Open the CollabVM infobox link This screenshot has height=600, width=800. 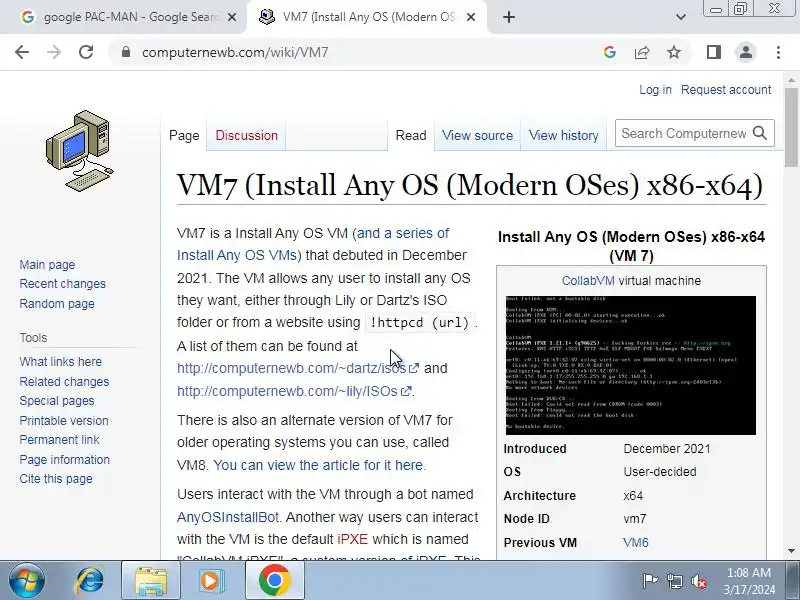pyautogui.click(x=588, y=281)
